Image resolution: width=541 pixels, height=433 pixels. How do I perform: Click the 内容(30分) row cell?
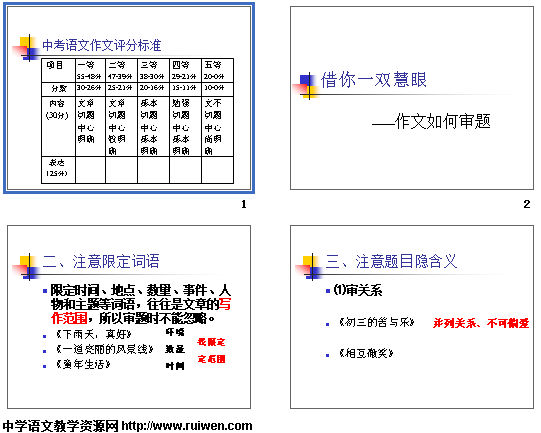coord(58,127)
